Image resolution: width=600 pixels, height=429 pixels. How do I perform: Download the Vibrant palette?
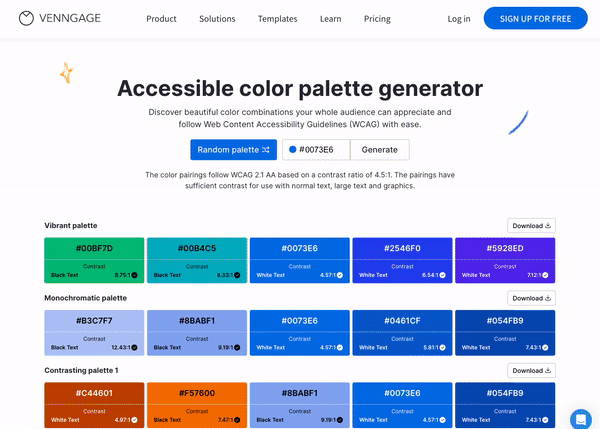(531, 226)
